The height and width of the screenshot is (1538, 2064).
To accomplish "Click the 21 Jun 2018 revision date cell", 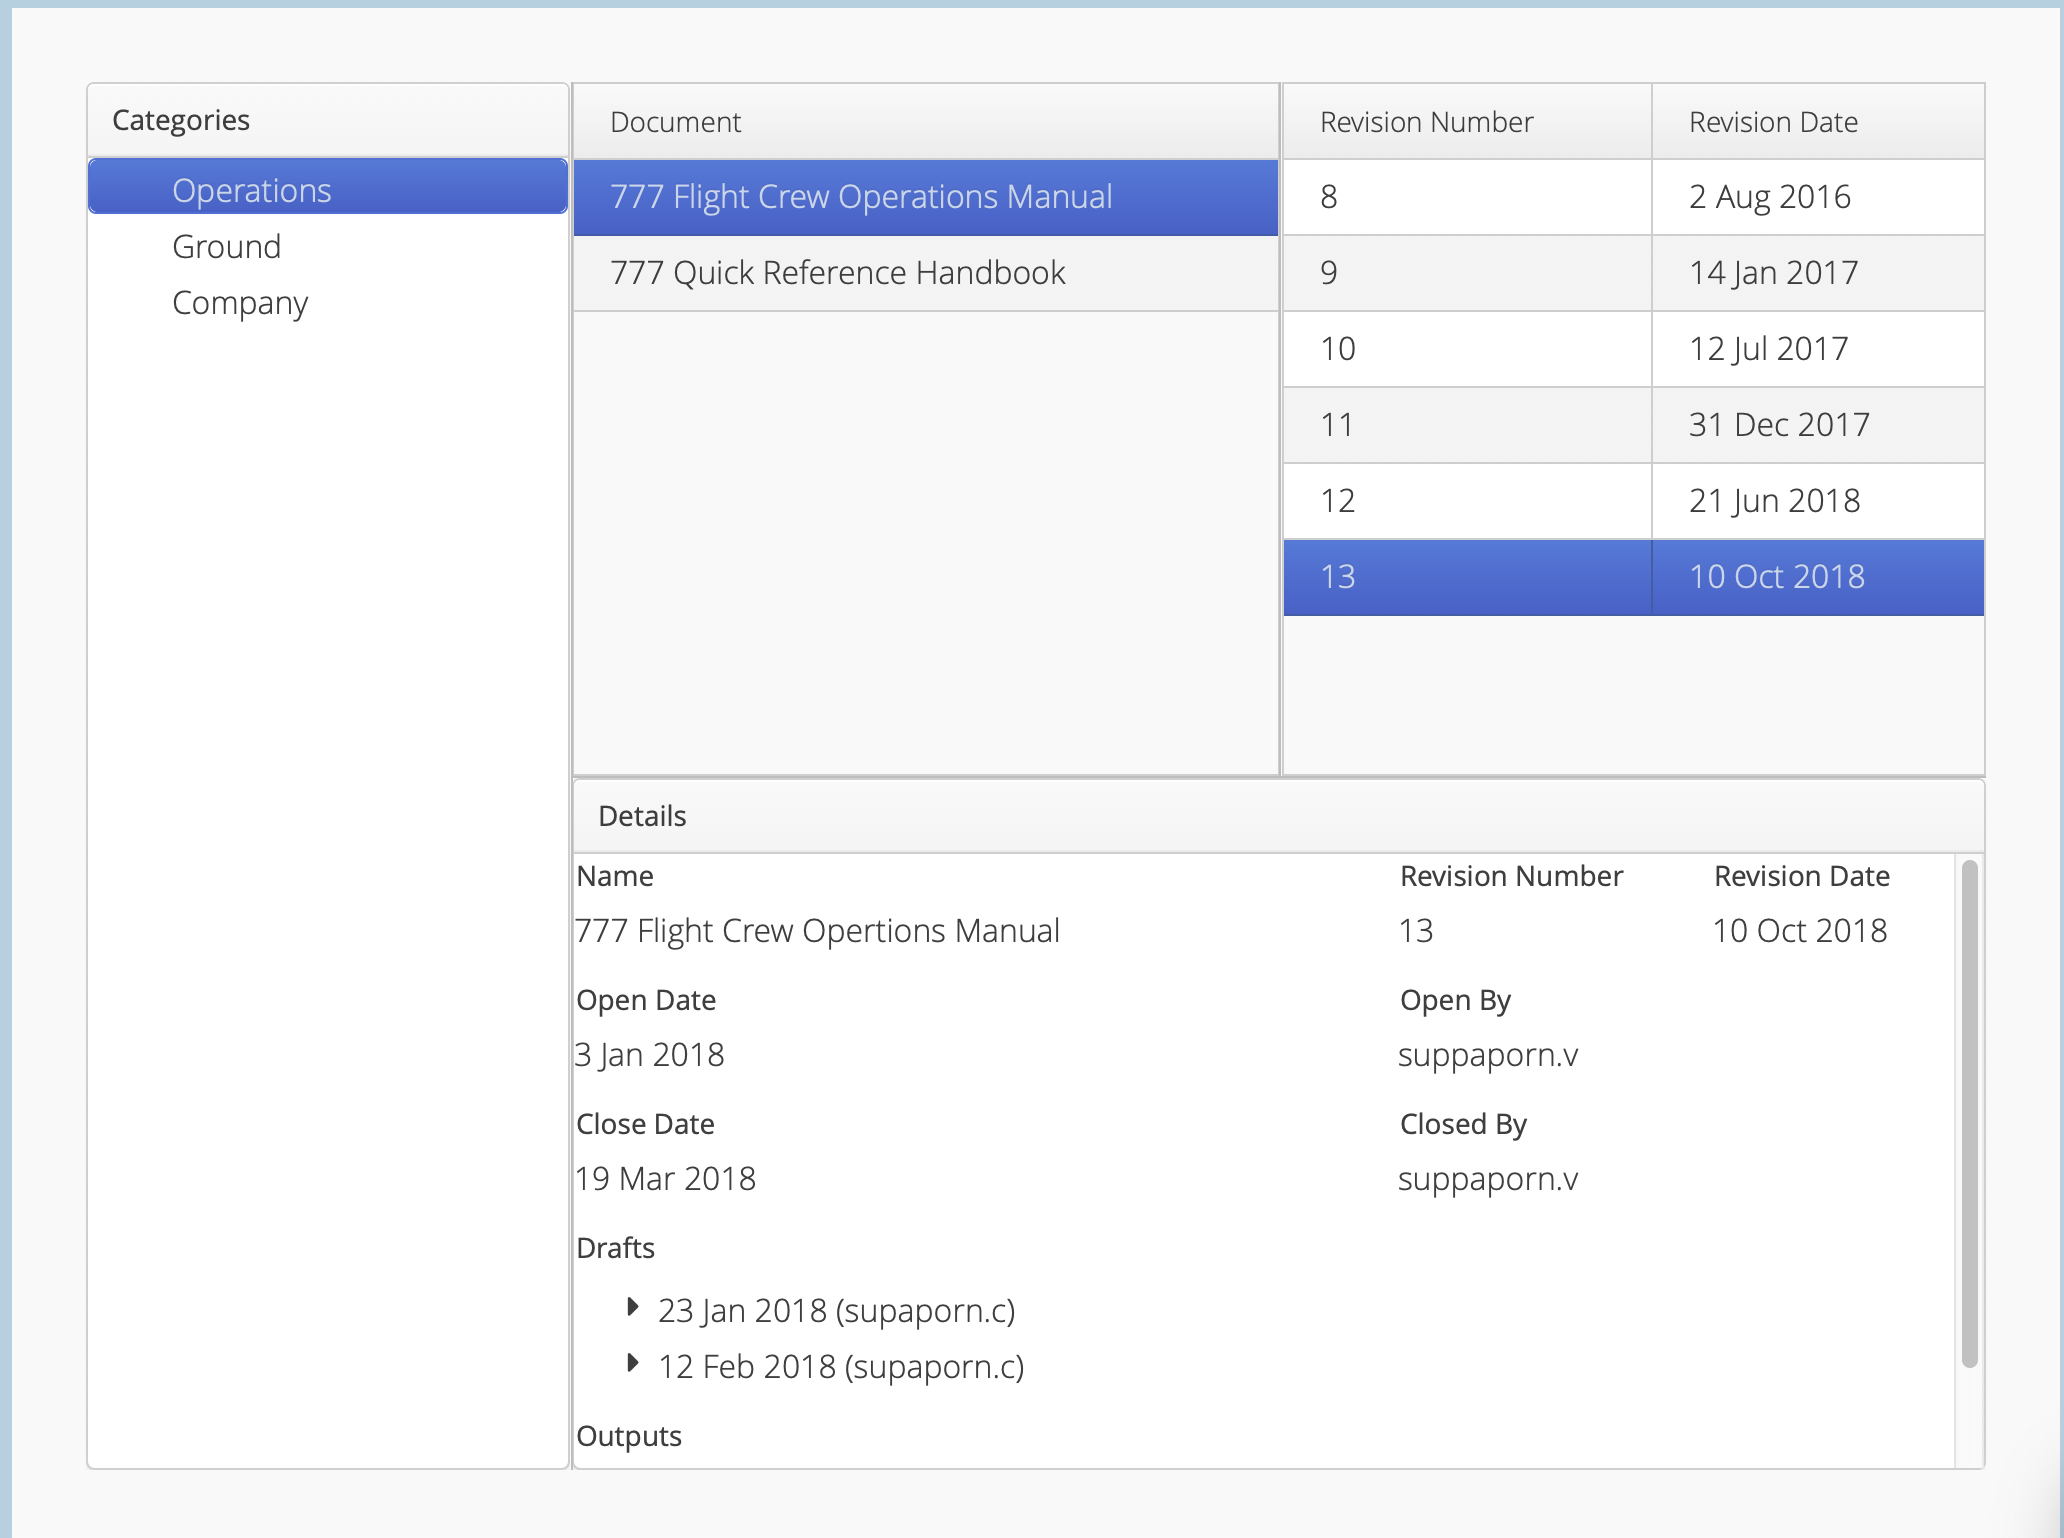I will 1774,501.
